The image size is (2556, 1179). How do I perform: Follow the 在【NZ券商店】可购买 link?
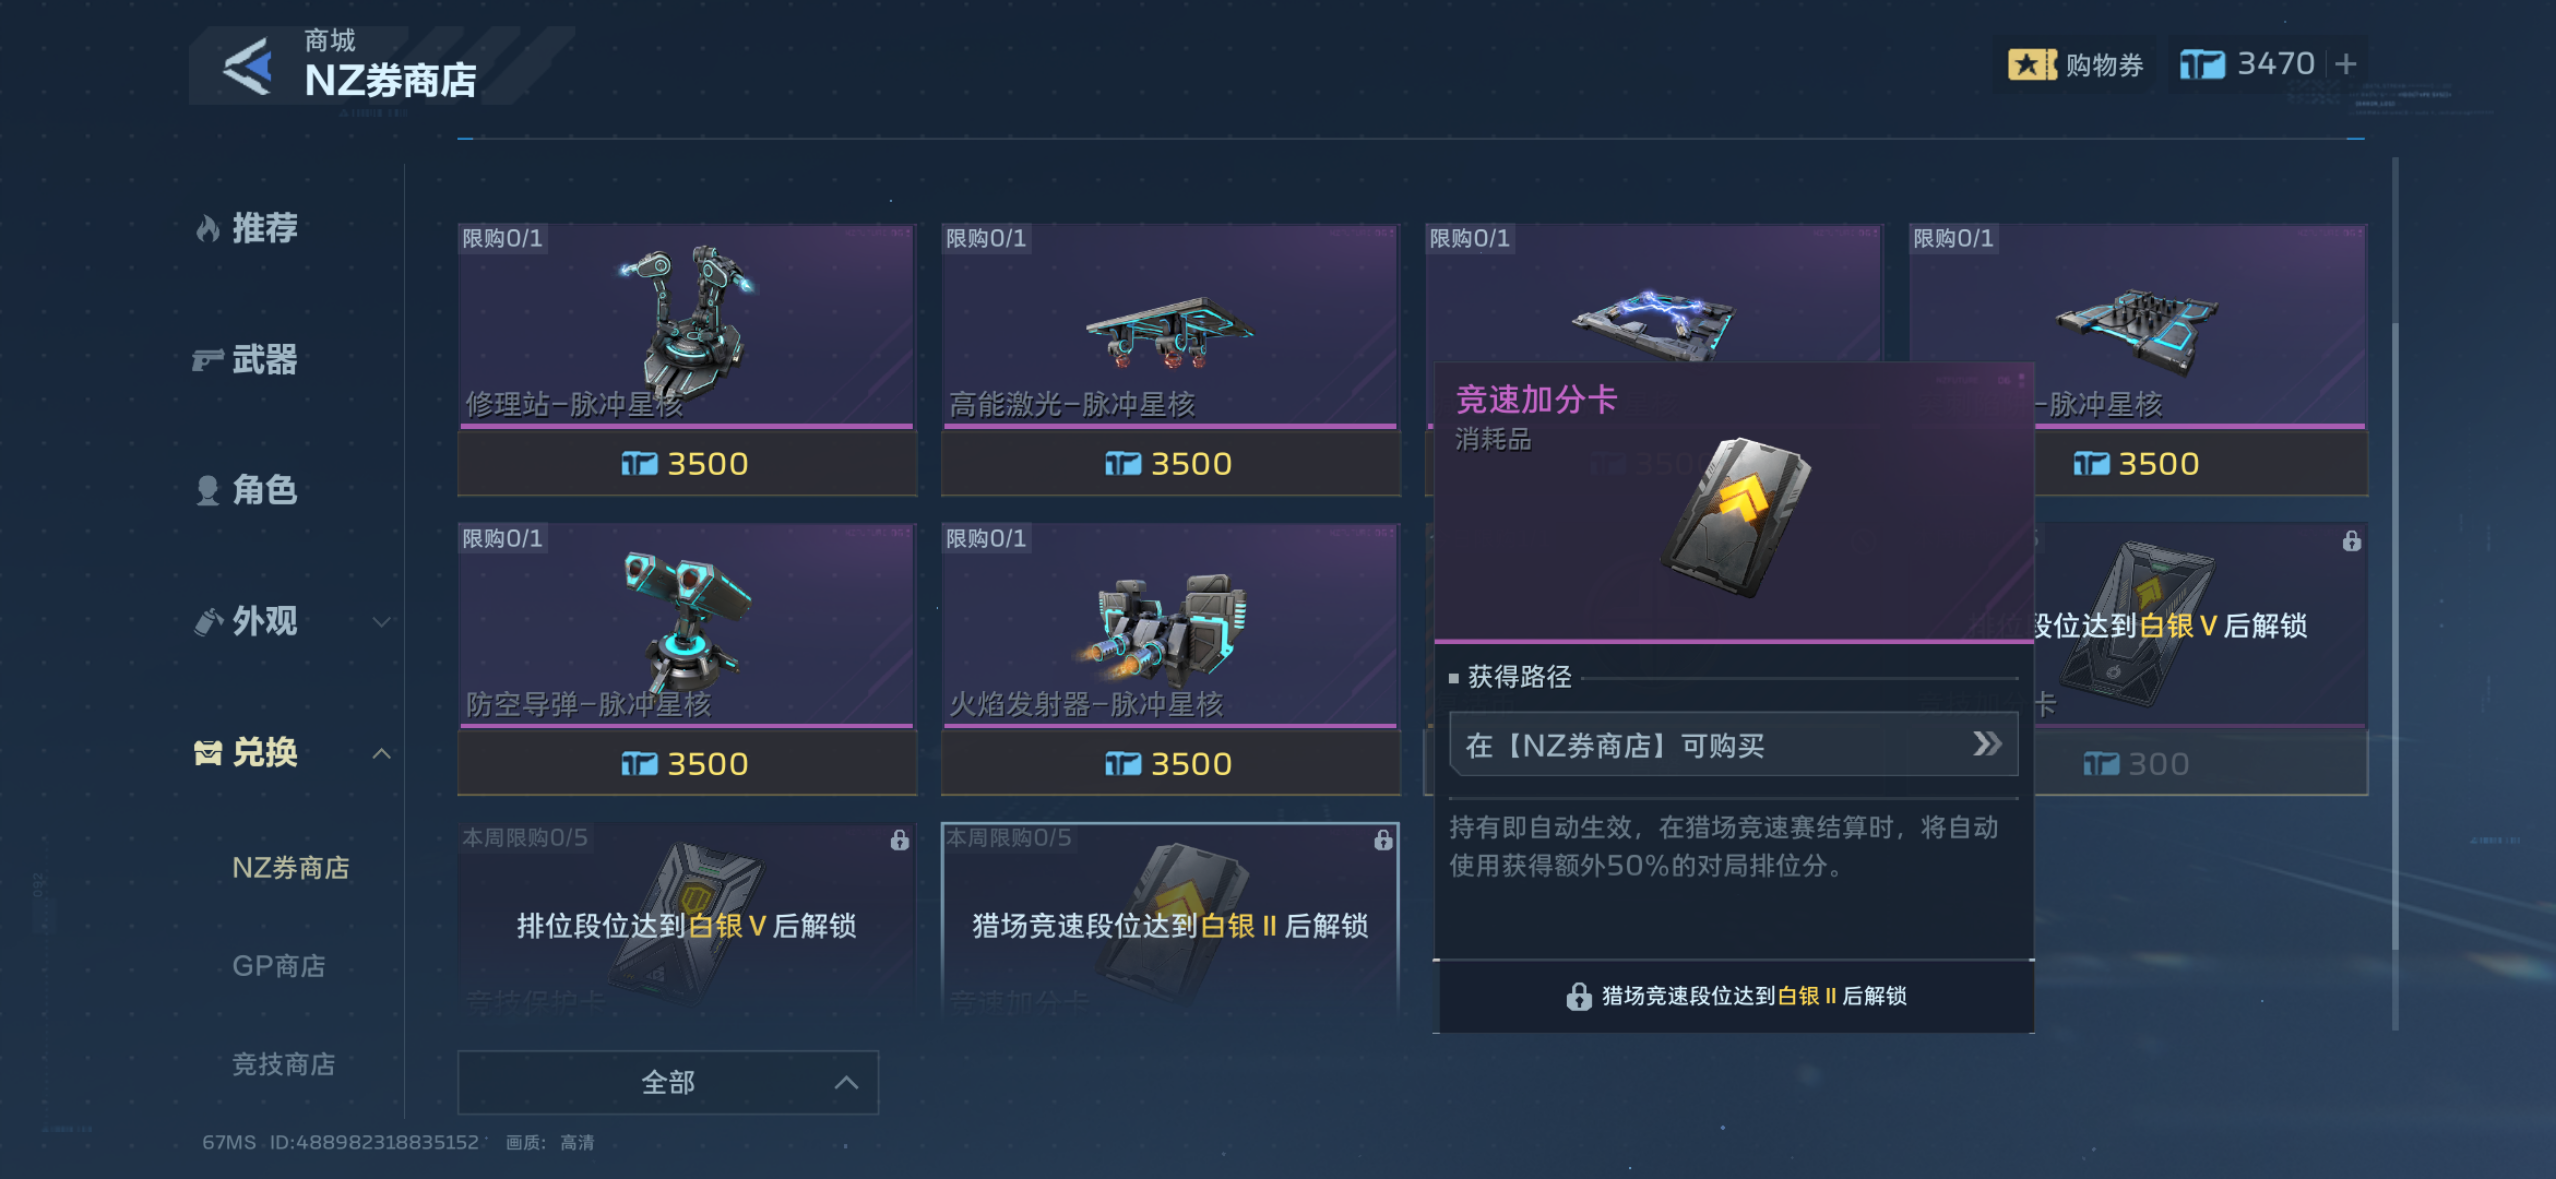coord(1733,744)
